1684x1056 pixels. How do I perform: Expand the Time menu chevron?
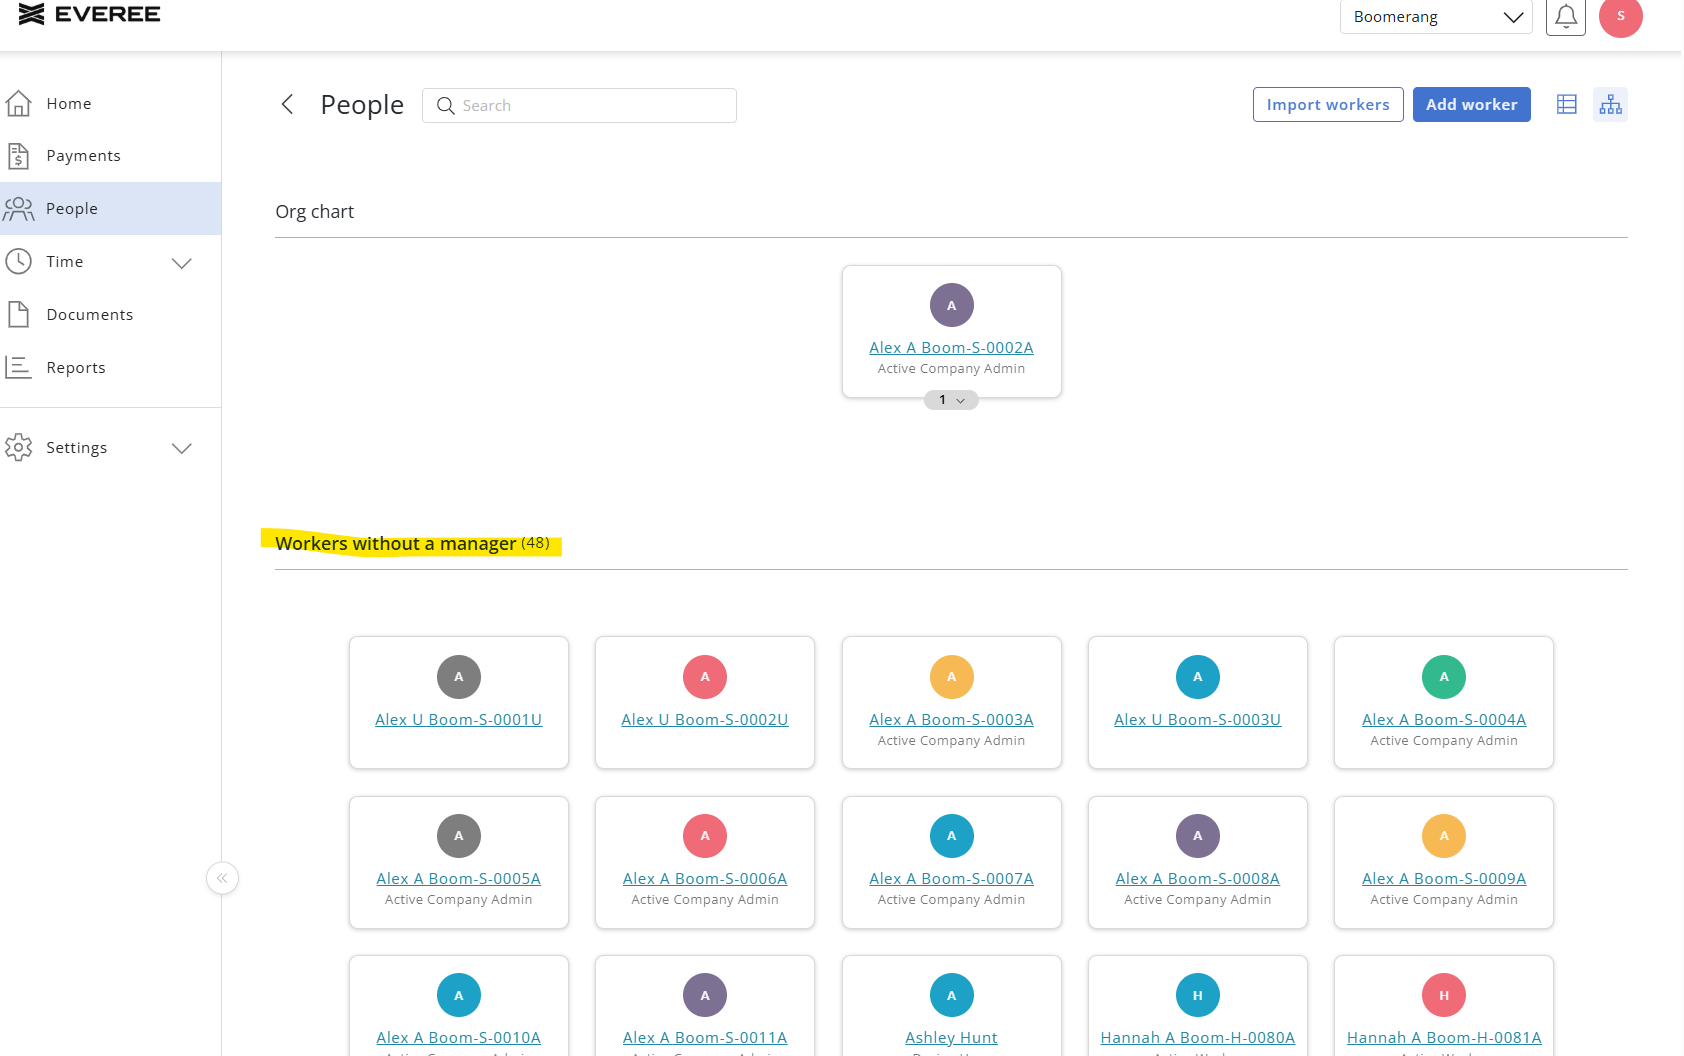[181, 263]
